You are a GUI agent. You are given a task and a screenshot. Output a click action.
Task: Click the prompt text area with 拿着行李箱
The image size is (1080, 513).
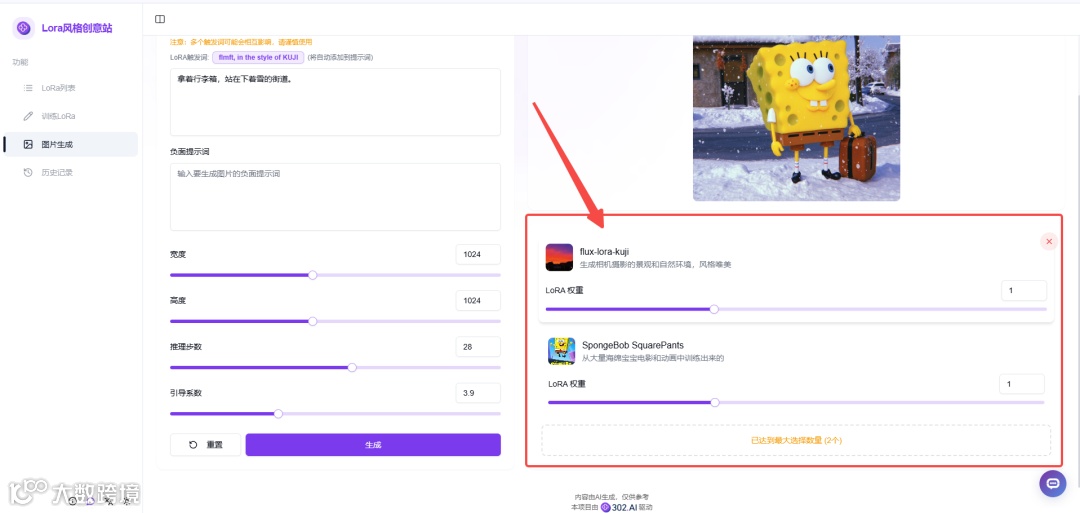click(335, 102)
